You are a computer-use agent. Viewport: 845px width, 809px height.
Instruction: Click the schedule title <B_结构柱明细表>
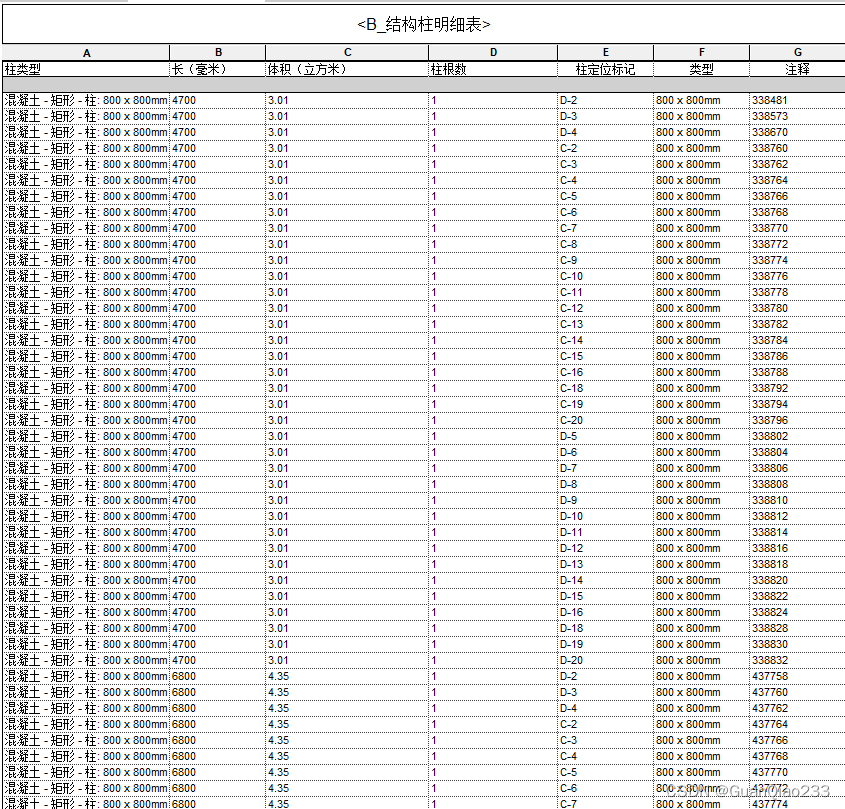[x=424, y=24]
